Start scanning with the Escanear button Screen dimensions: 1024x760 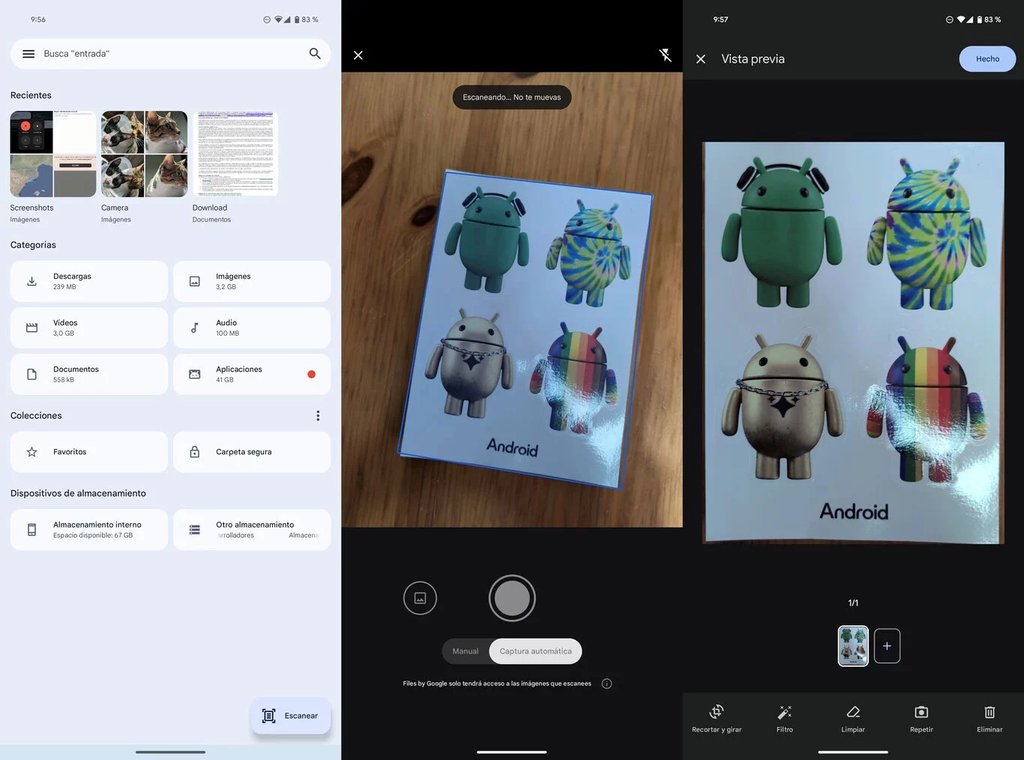coord(291,715)
